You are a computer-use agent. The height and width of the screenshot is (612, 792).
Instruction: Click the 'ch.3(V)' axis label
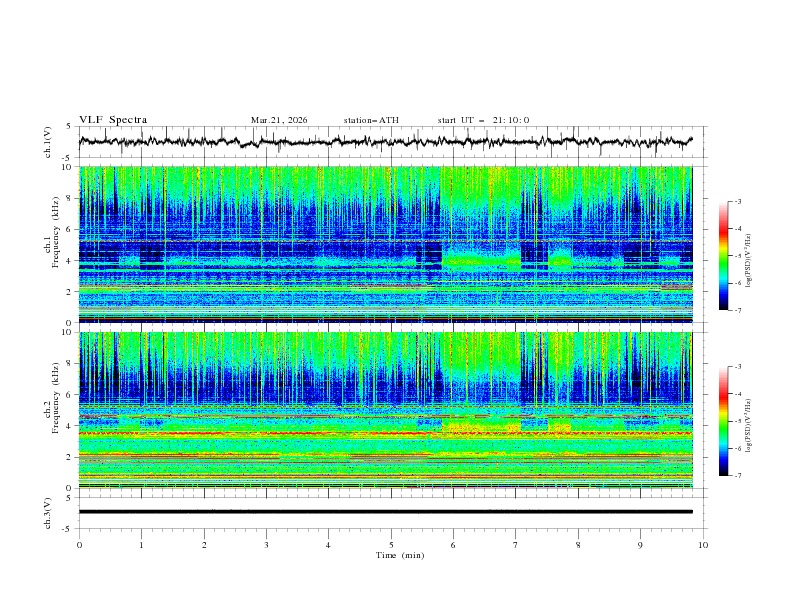pyautogui.click(x=48, y=513)
